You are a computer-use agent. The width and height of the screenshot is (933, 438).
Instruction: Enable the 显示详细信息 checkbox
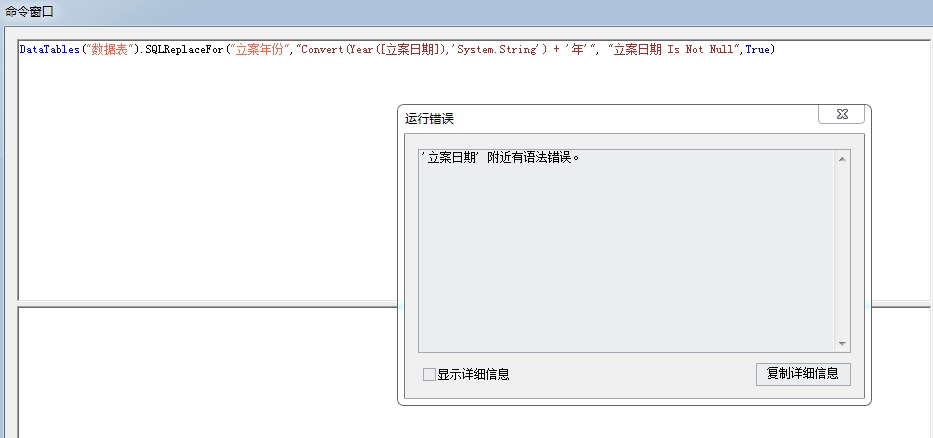(x=429, y=374)
